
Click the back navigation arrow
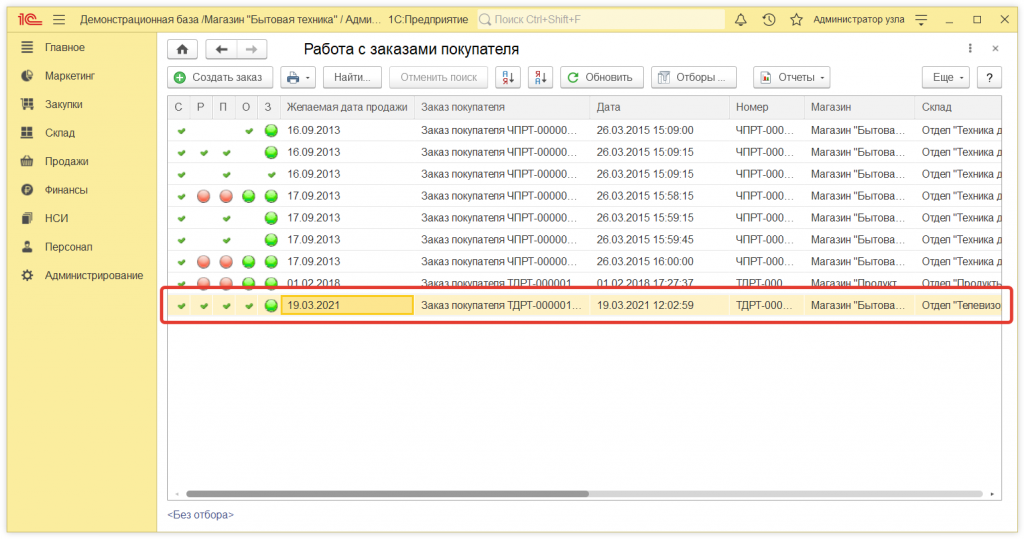(x=221, y=49)
